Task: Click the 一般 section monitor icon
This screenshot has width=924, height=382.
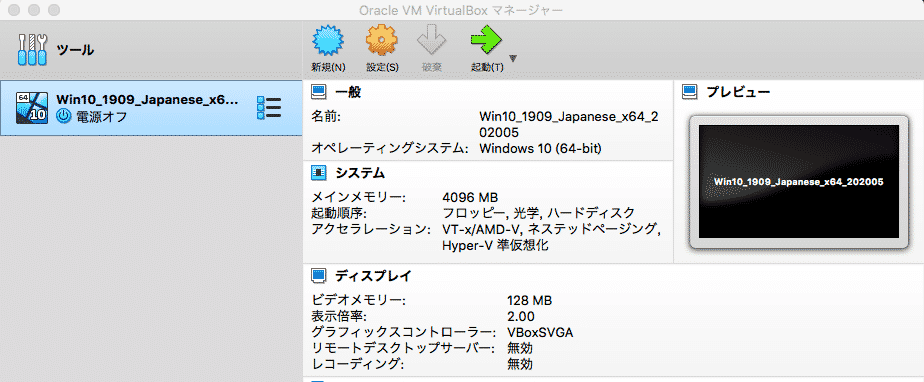Action: click(318, 91)
